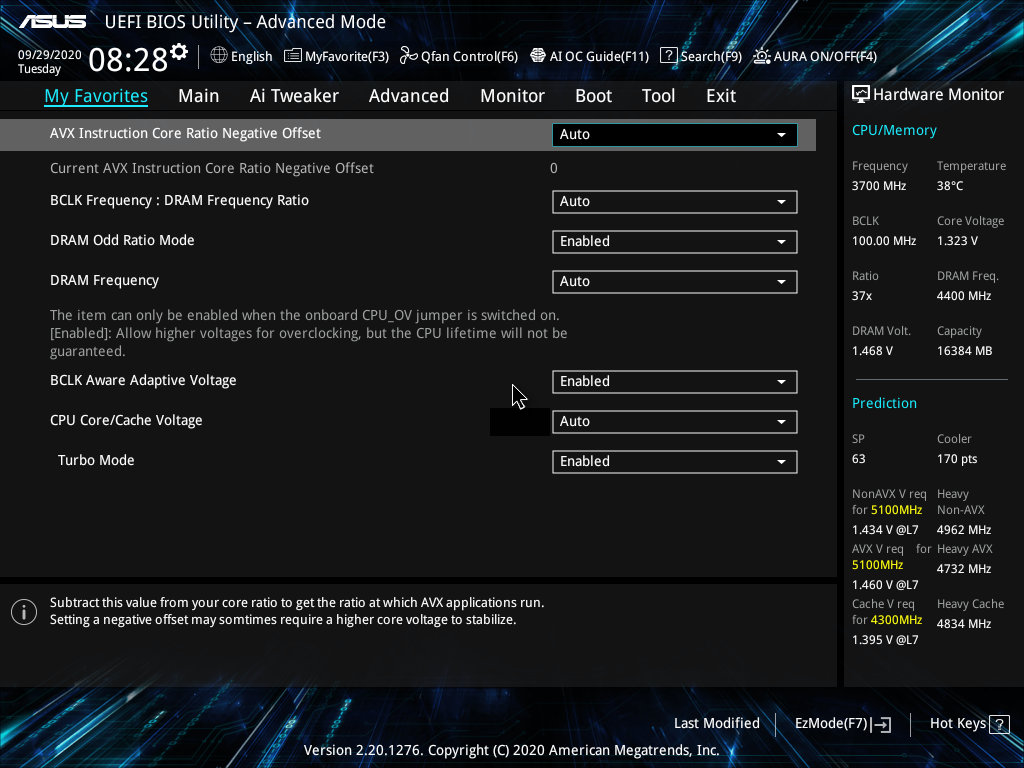Click the Hot Keys question mark icon
The image size is (1024, 768).
click(1000, 724)
